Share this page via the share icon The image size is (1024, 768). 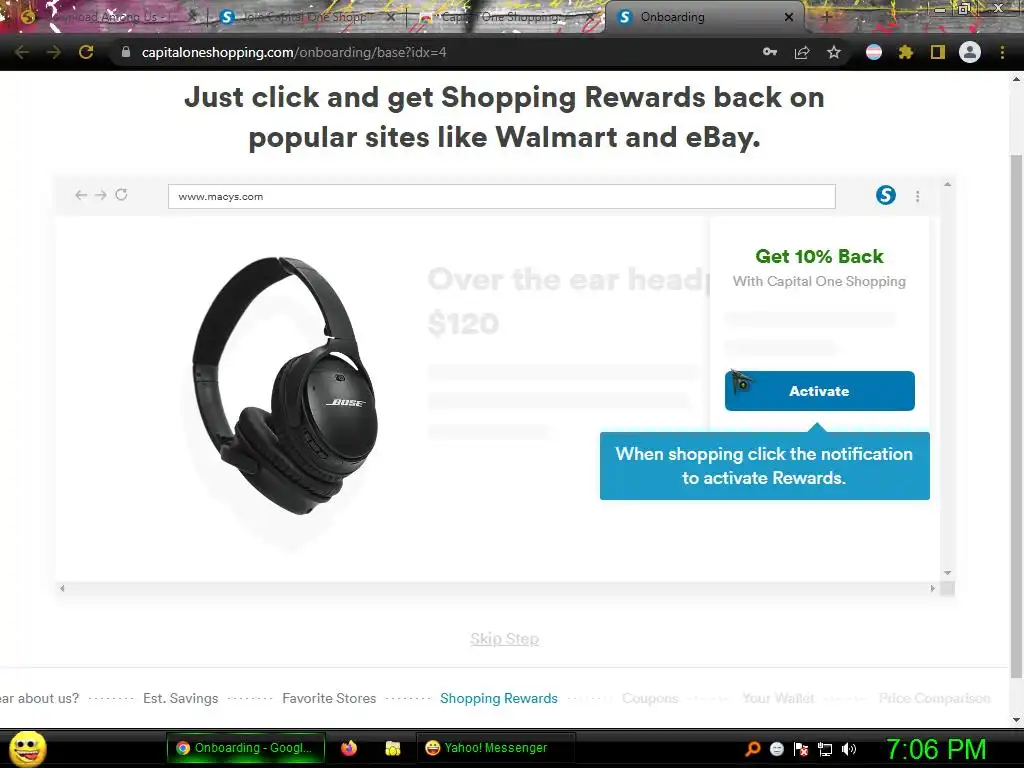point(802,52)
